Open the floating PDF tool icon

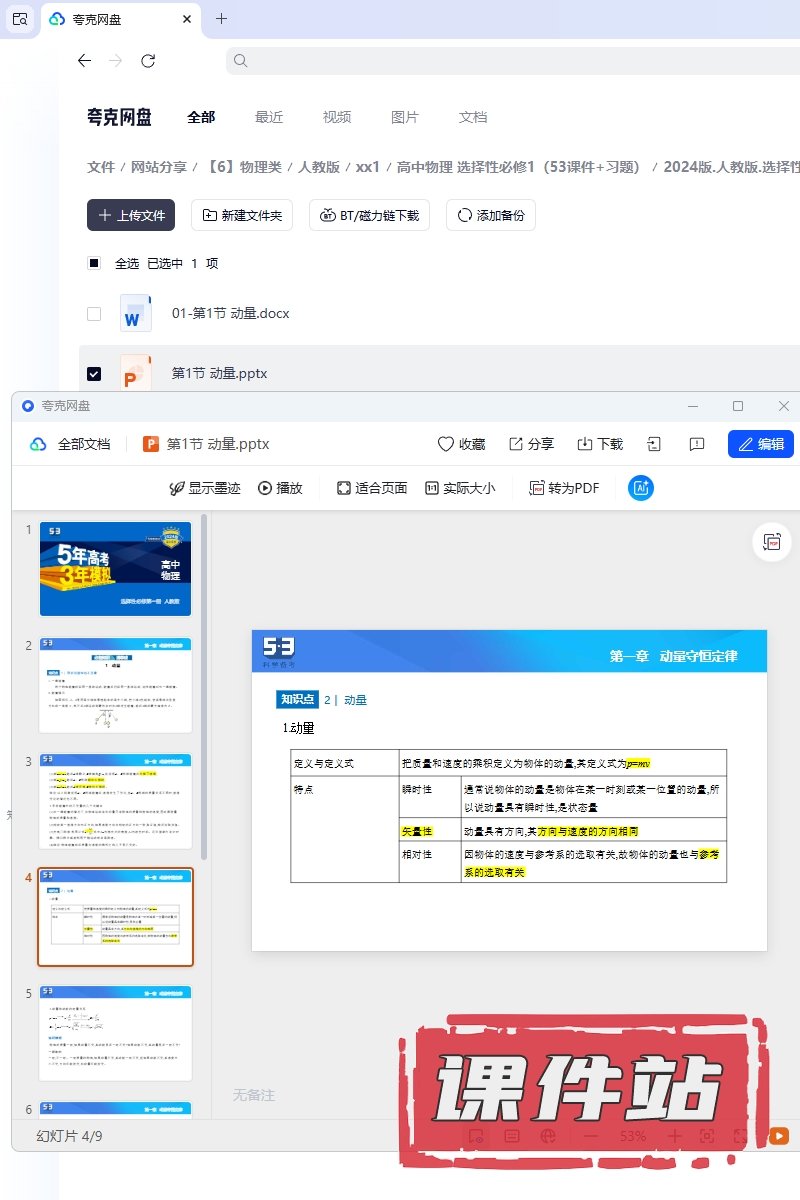coord(771,541)
